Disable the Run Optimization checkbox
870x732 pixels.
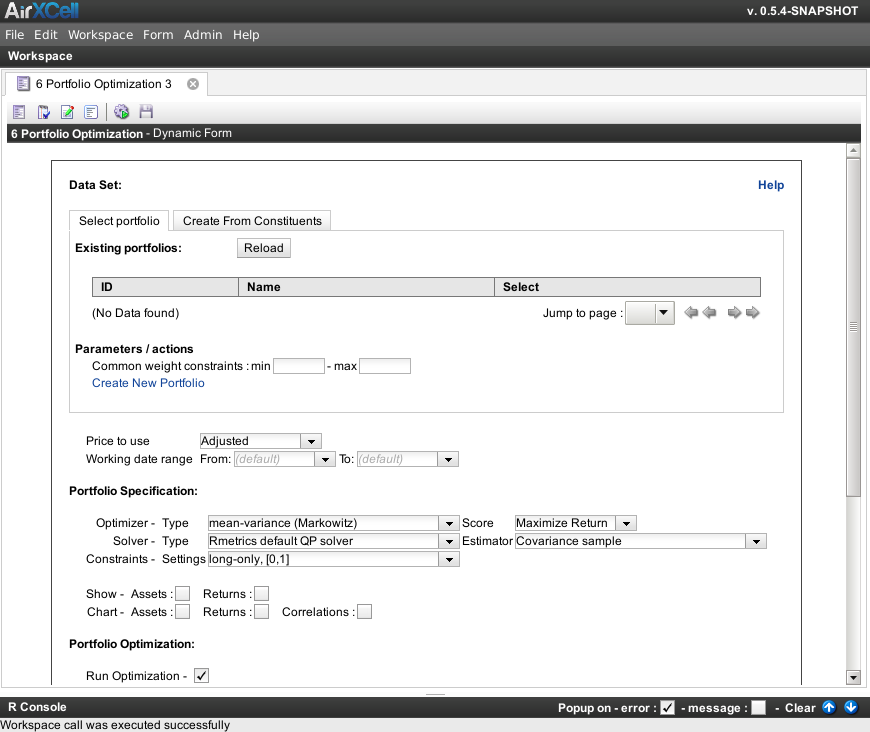(x=201, y=676)
